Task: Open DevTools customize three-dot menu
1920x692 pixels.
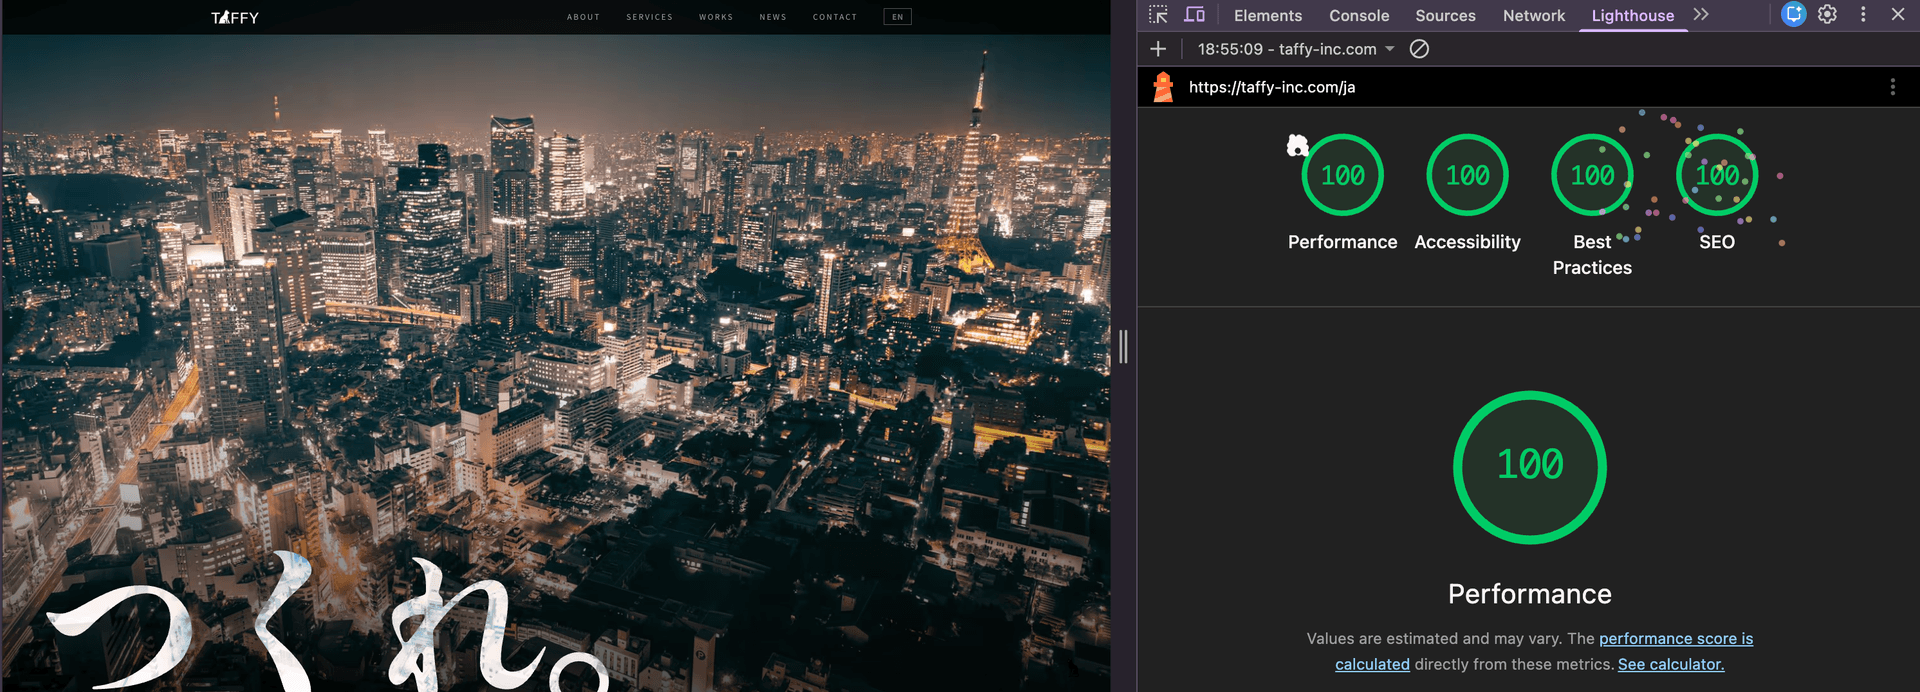Action: [1863, 15]
